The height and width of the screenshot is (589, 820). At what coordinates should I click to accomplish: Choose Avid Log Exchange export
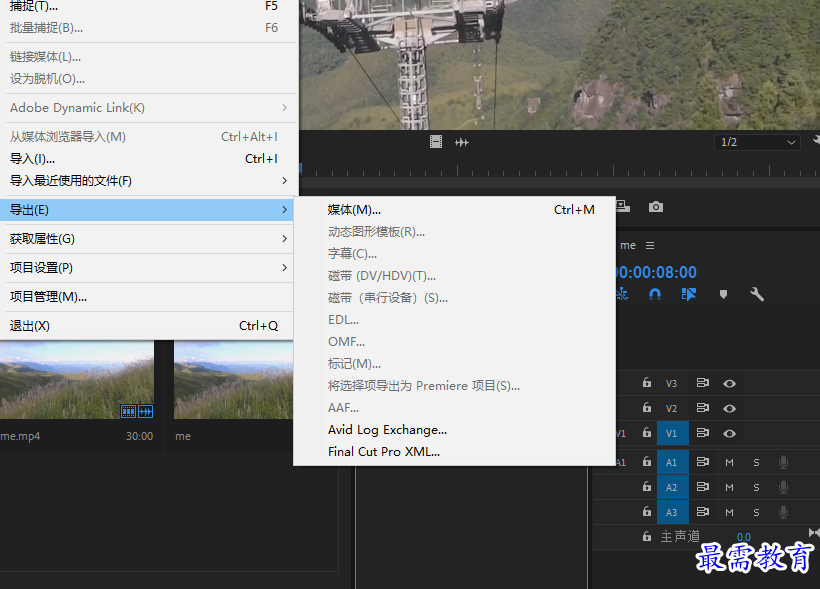point(454,429)
